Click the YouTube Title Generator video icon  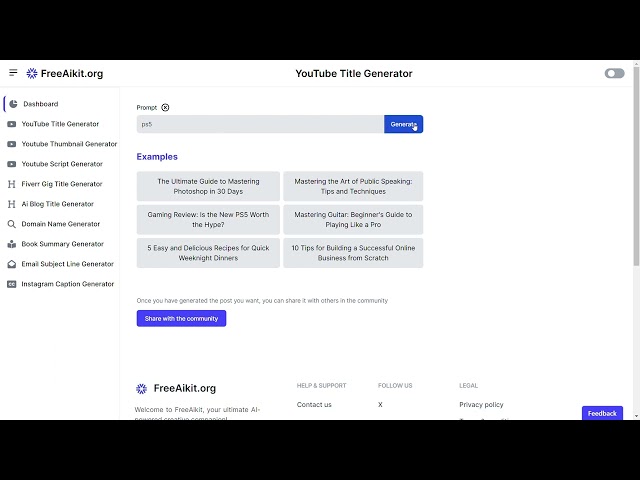pos(11,124)
